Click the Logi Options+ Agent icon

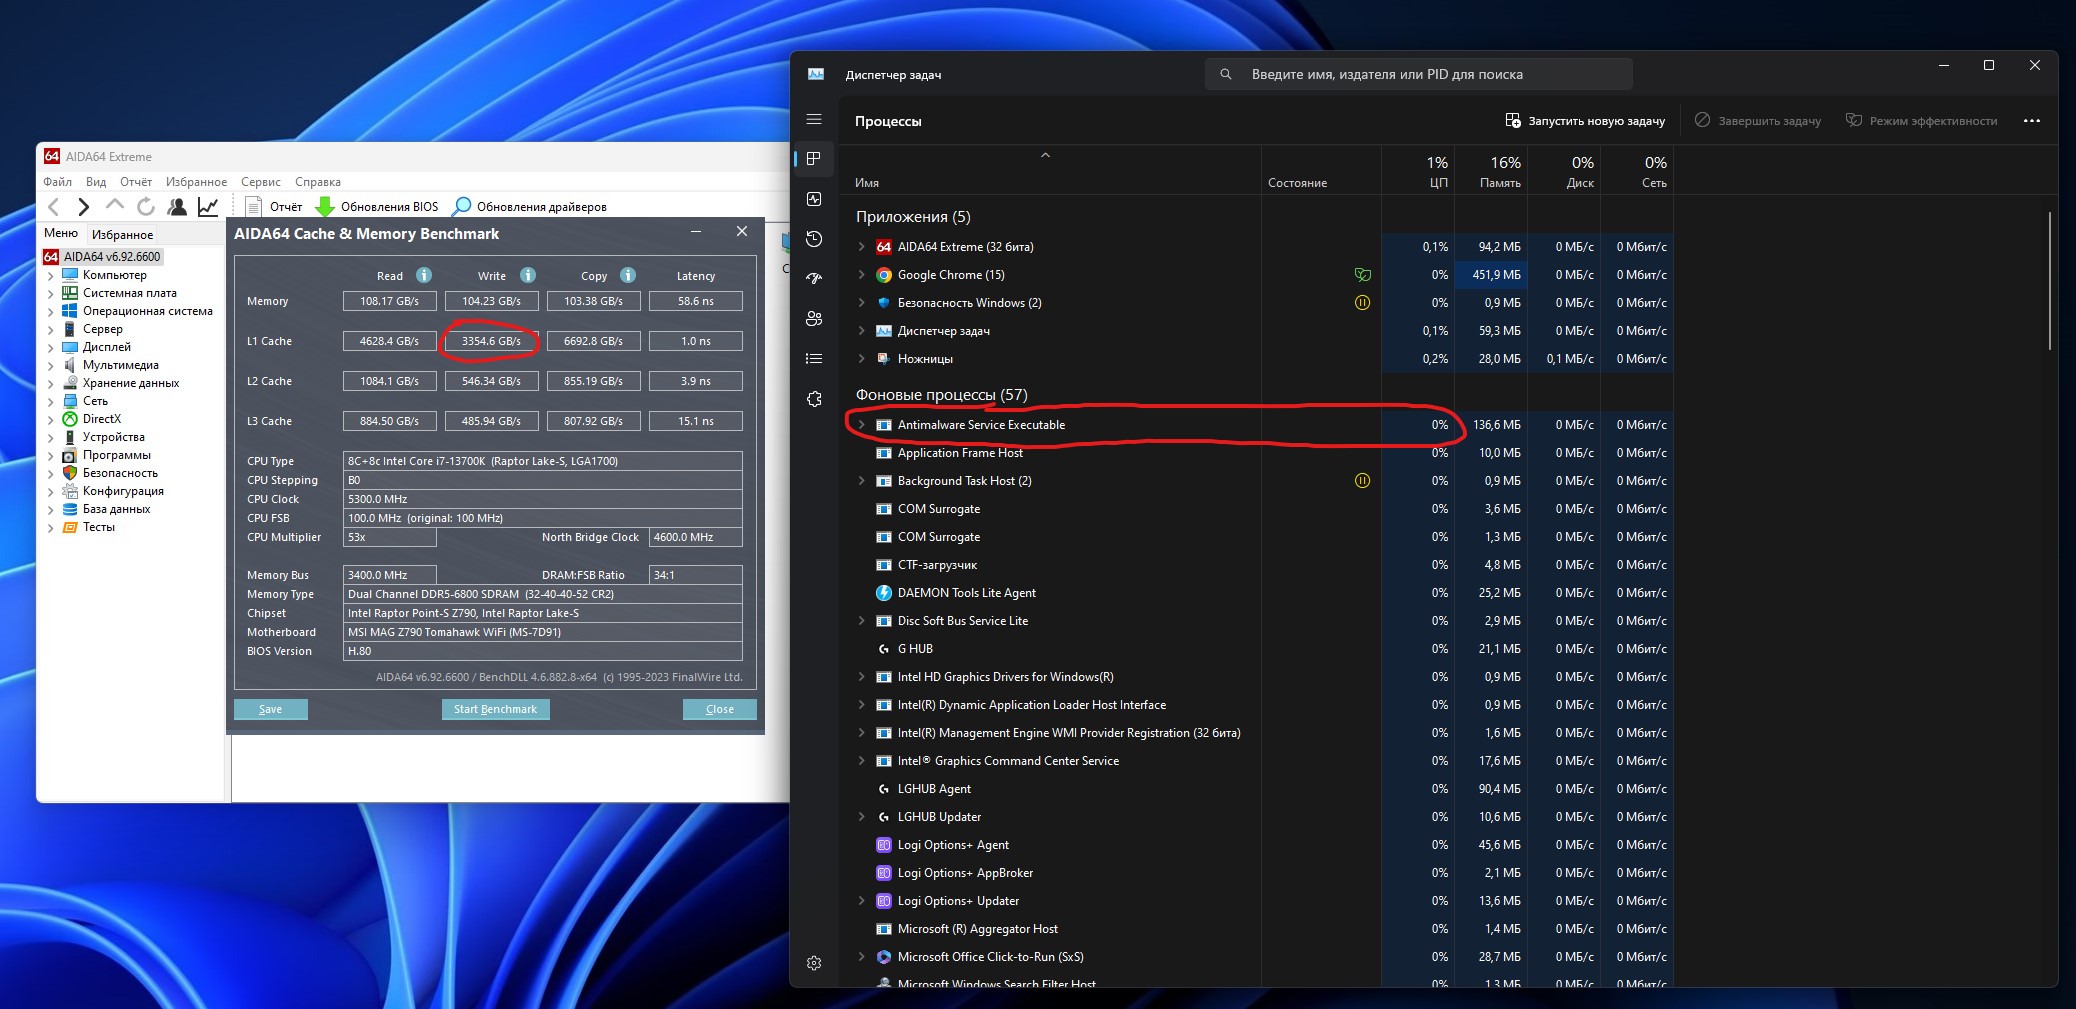coord(884,845)
